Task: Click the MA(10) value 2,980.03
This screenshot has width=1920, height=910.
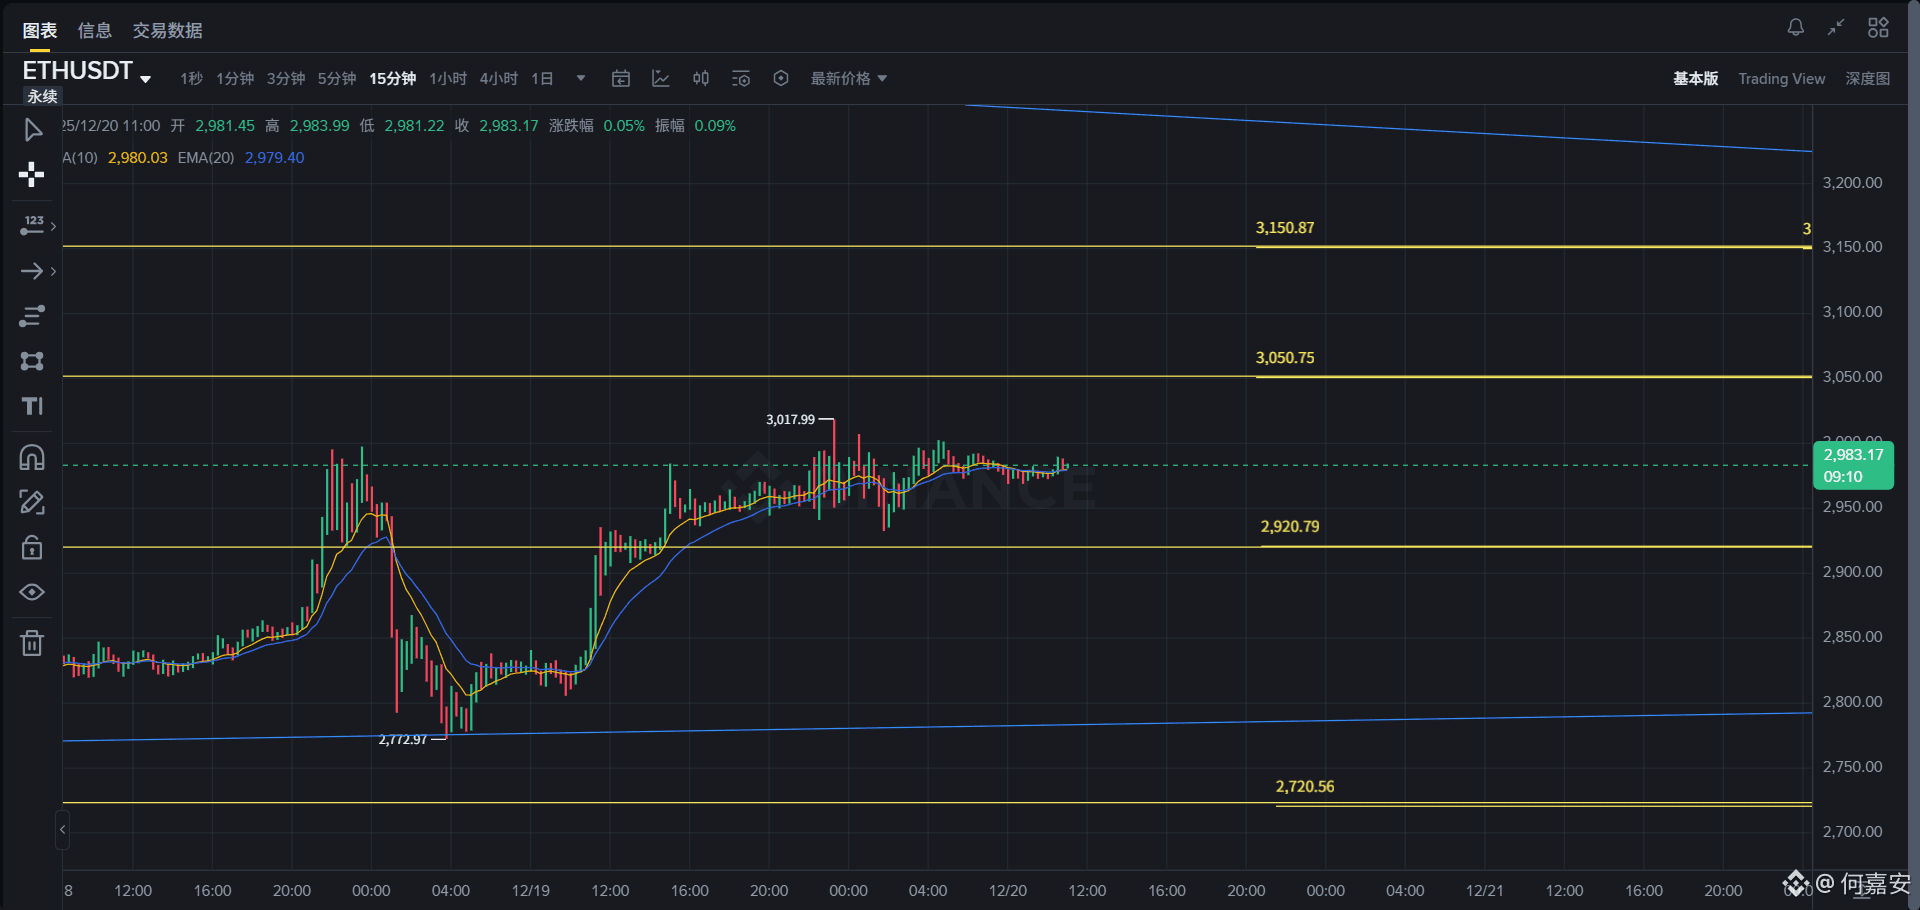Action: pyautogui.click(x=137, y=158)
